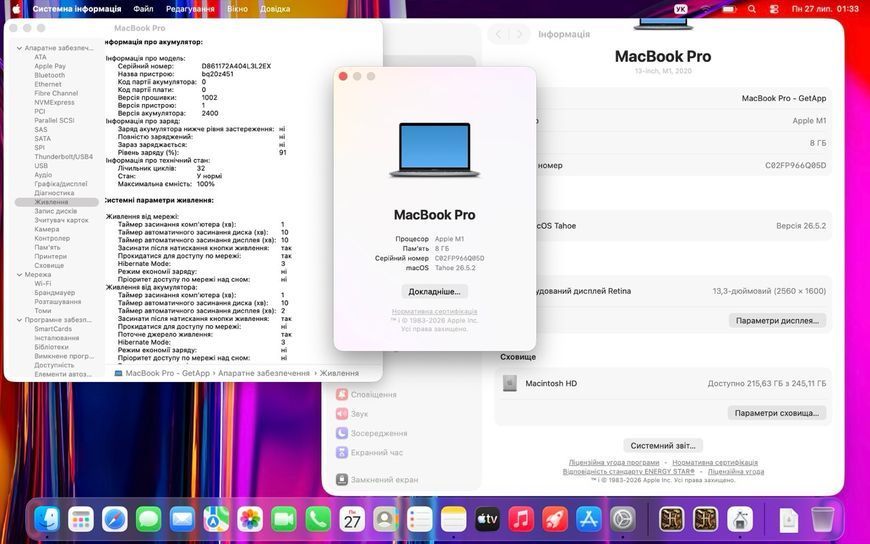Open Звук in Settings sidebar
Screen dimensions: 870x544
(352, 414)
